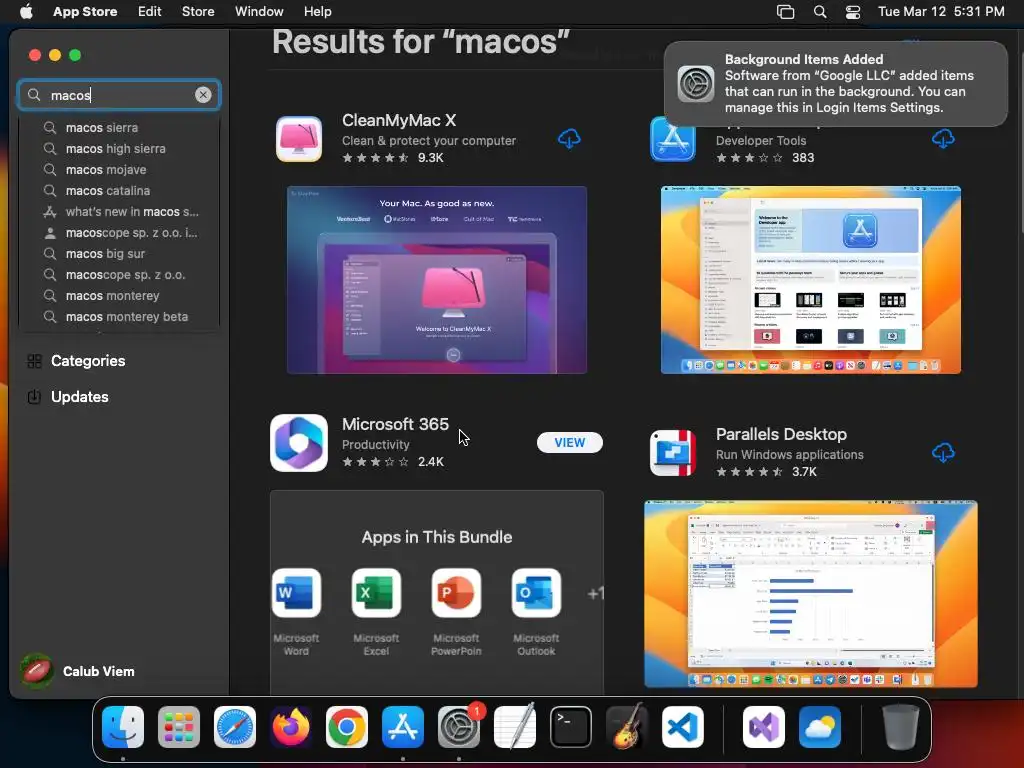Choose the 'macos high sierra' suggestion

click(x=119, y=148)
